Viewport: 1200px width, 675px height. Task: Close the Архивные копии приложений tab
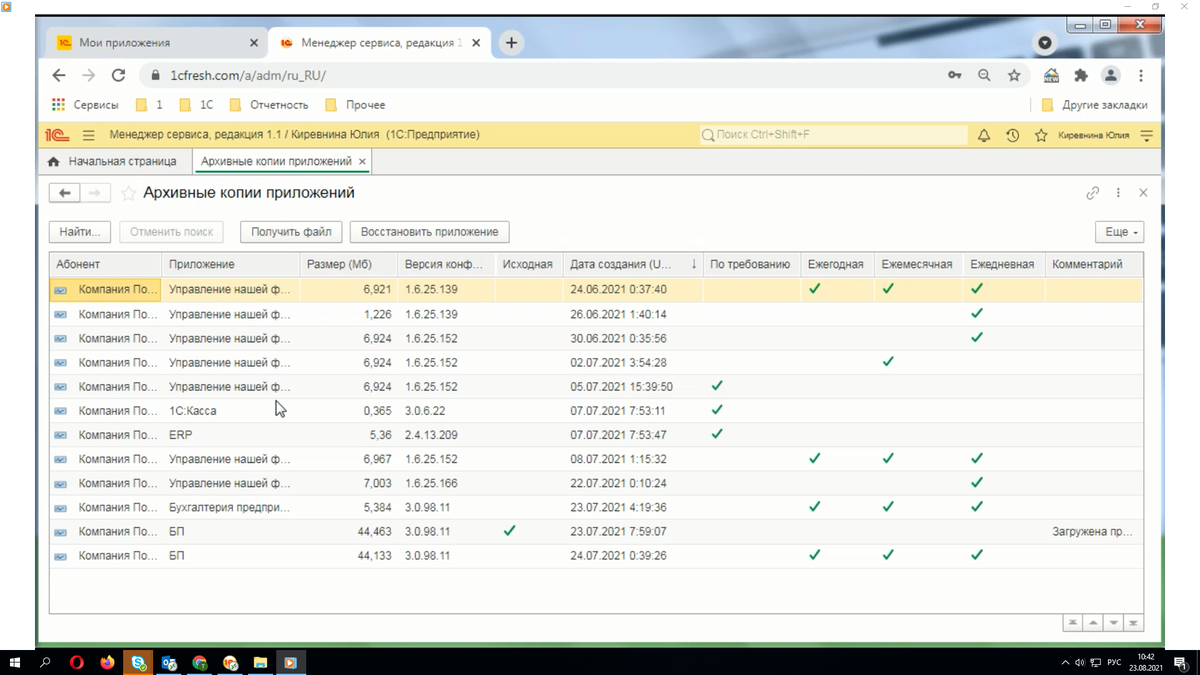coord(362,161)
